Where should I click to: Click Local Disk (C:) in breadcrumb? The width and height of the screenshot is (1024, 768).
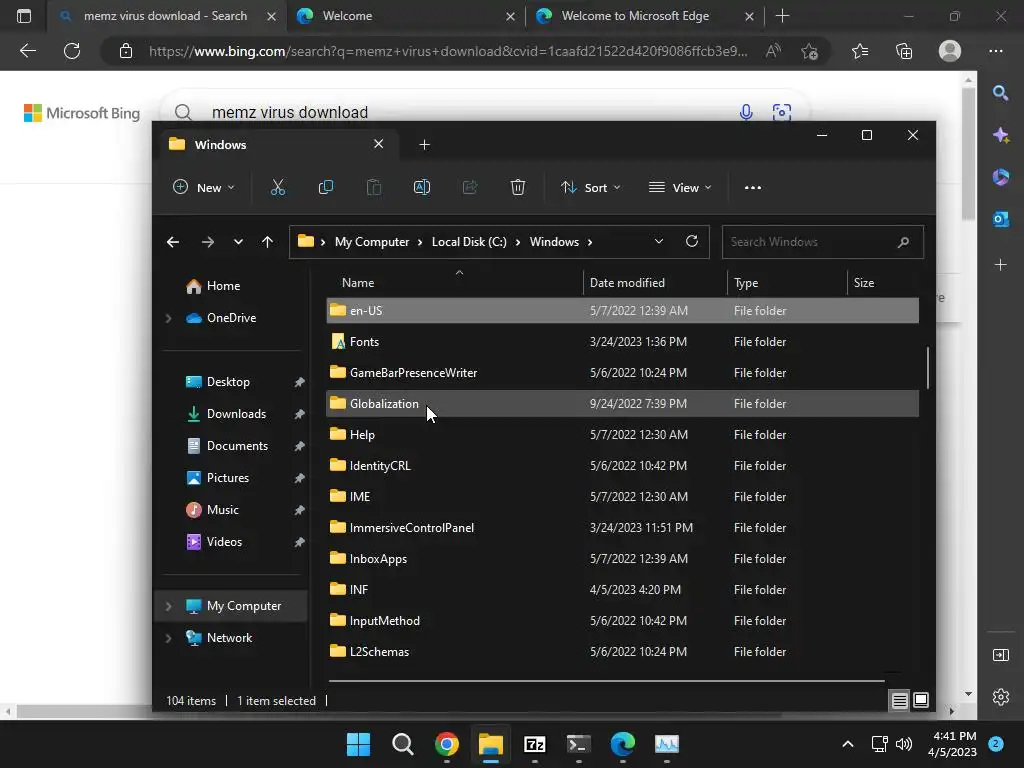coord(469,242)
